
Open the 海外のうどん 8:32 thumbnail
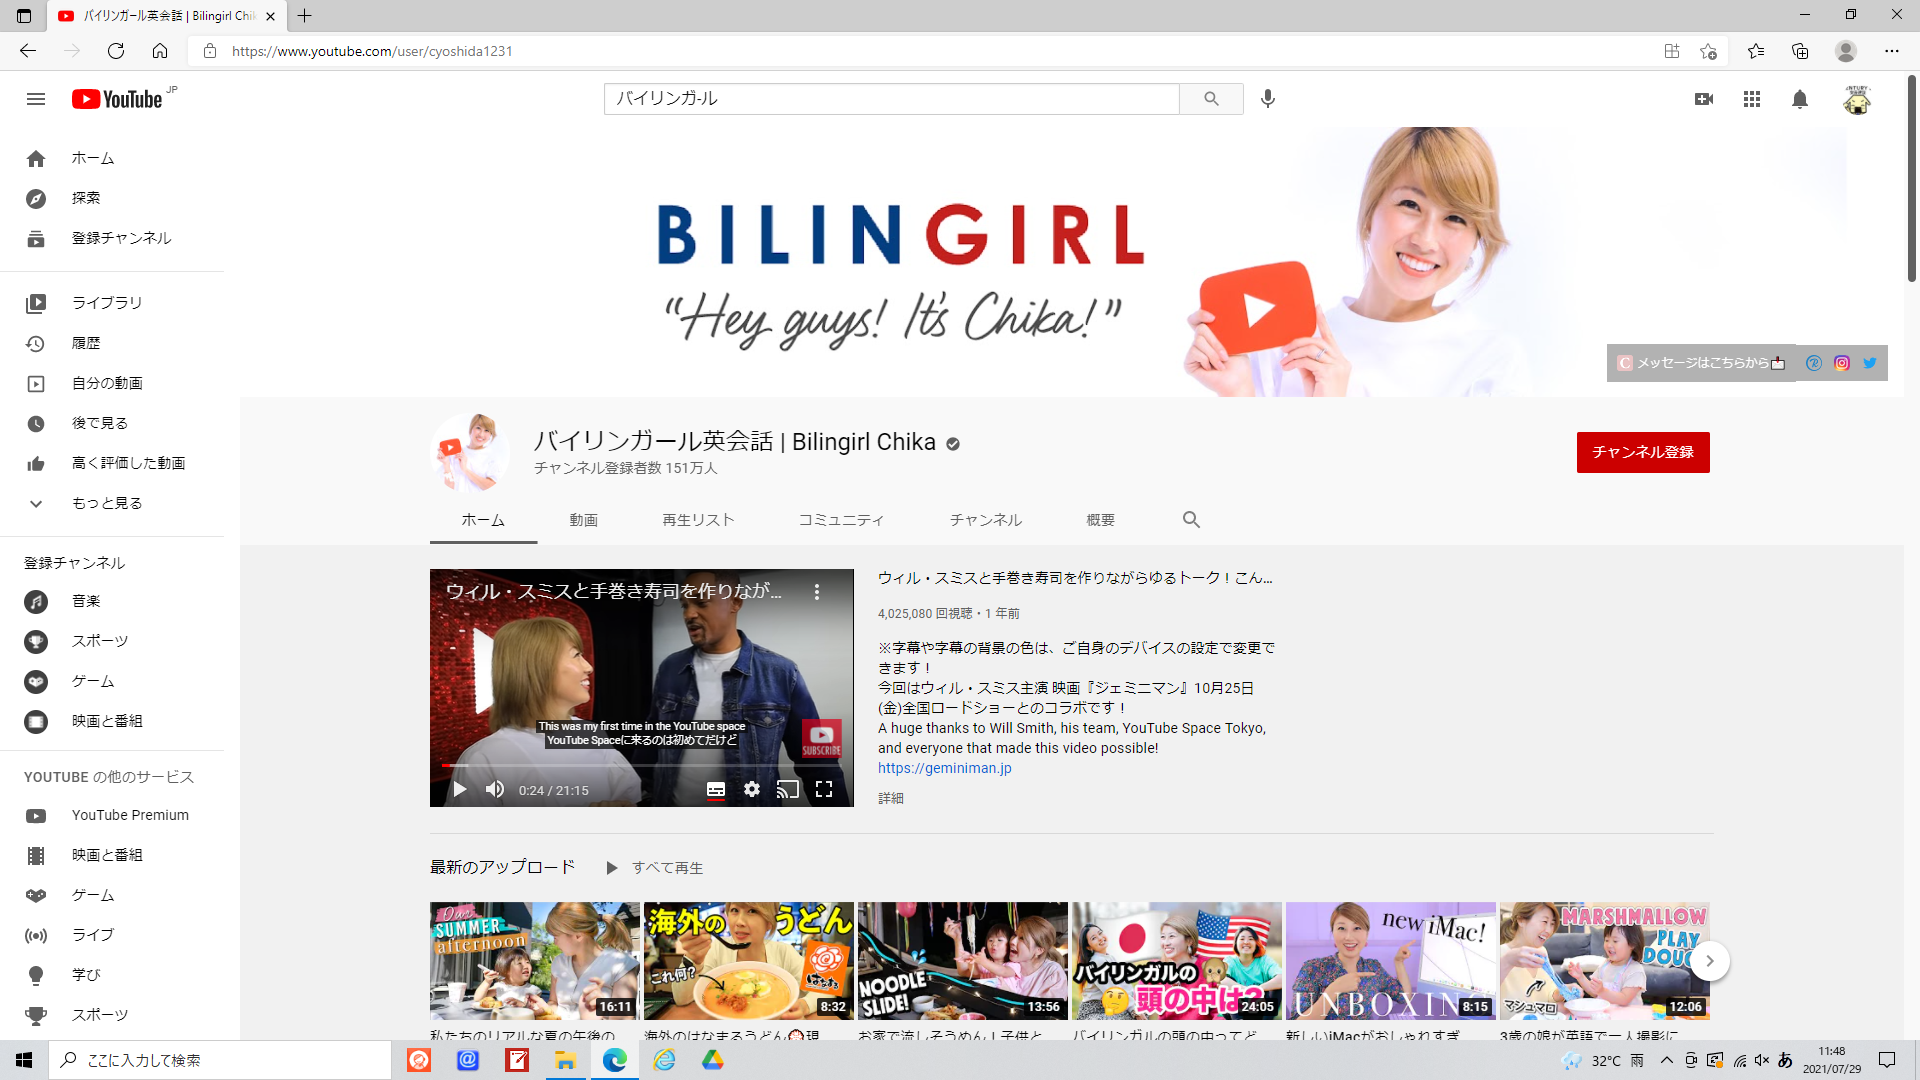749,961
